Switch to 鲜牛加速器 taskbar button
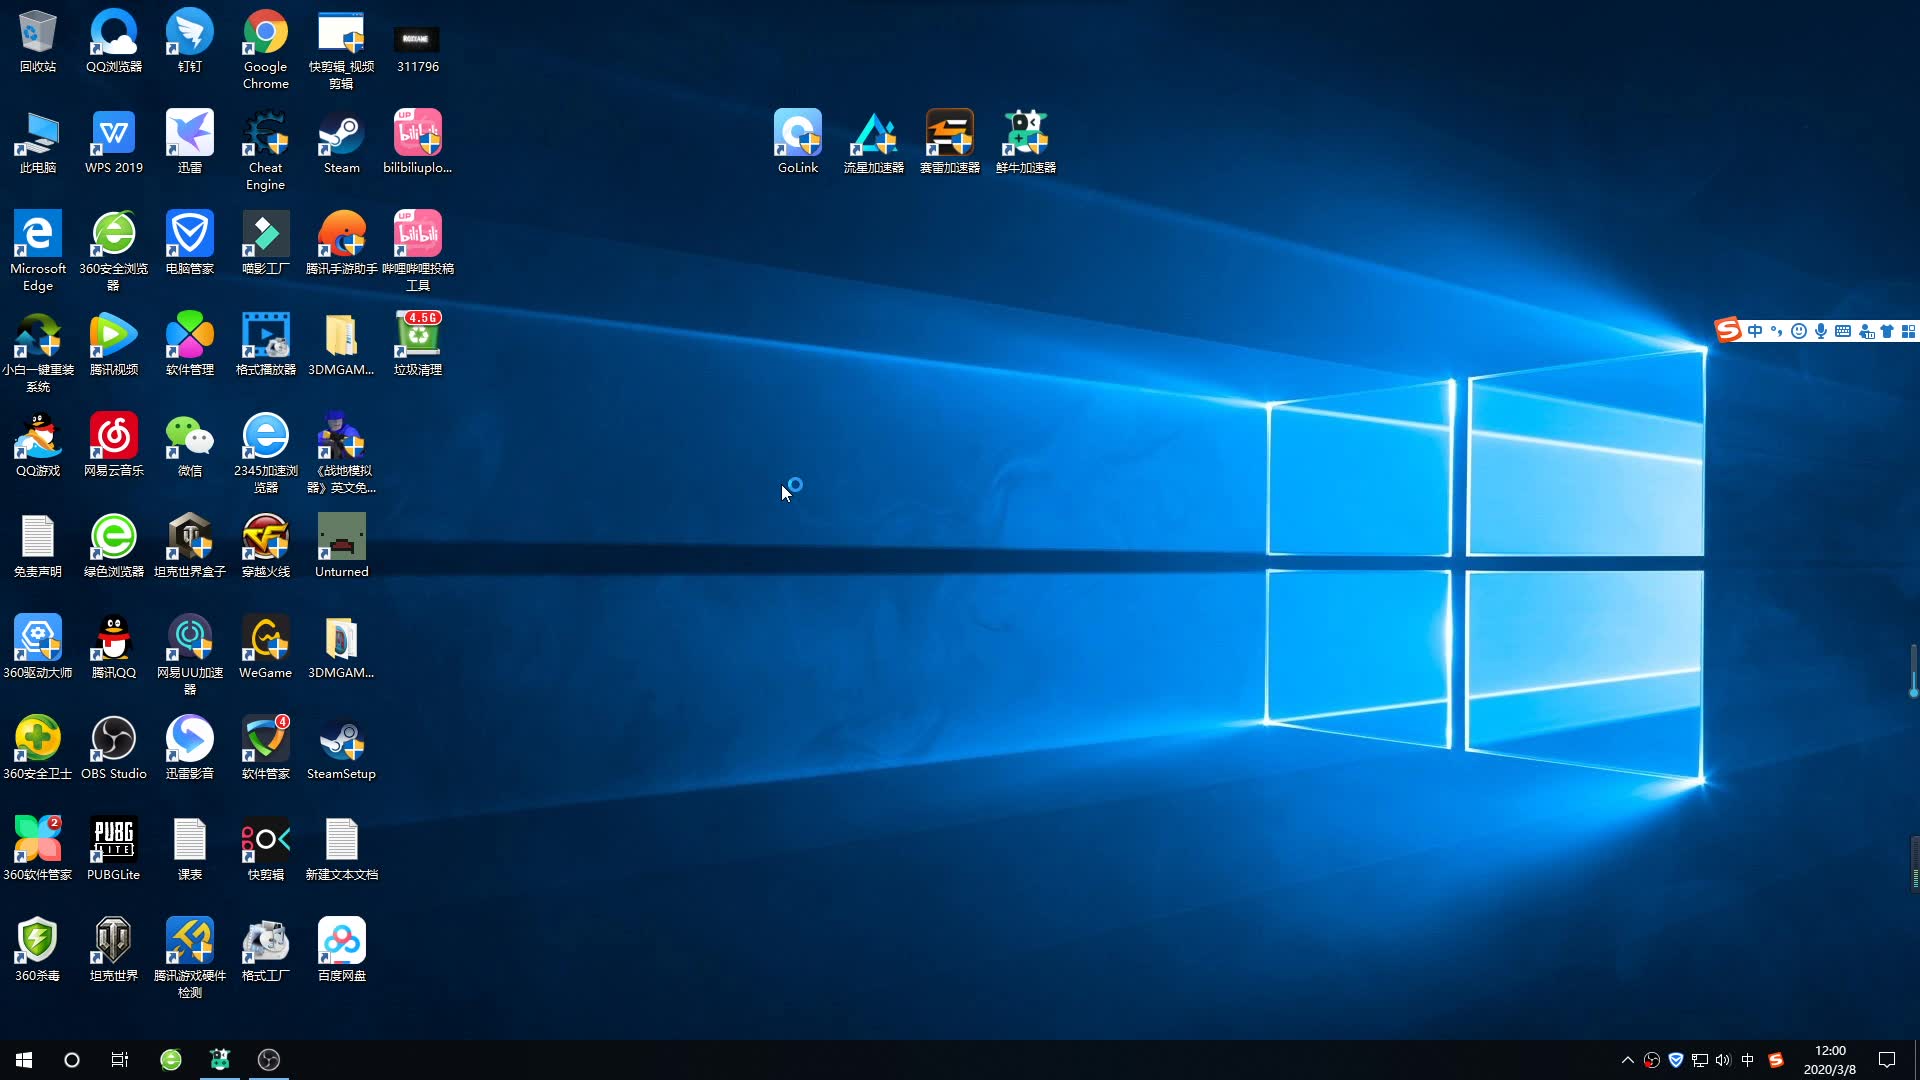1920x1080 pixels. (220, 1060)
